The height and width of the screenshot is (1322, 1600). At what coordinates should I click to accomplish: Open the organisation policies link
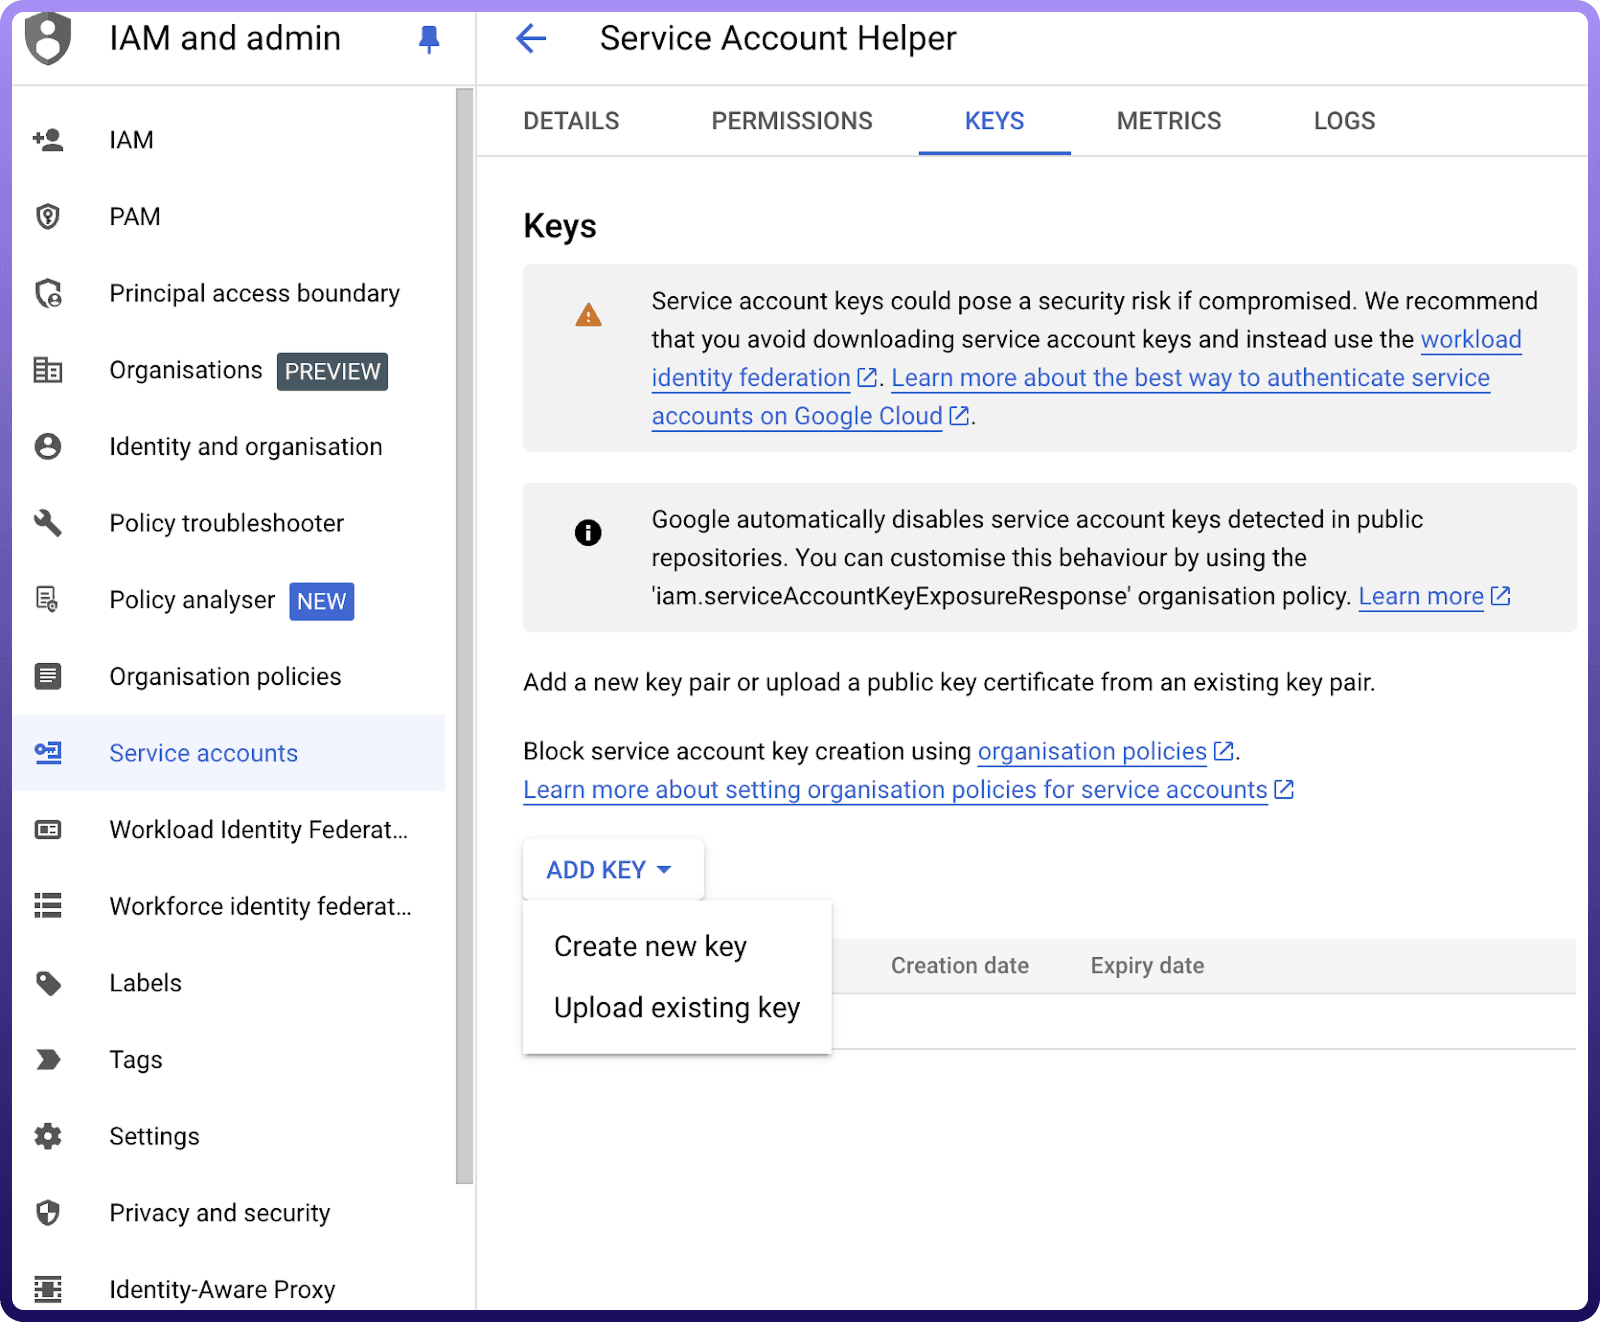coord(1092,752)
